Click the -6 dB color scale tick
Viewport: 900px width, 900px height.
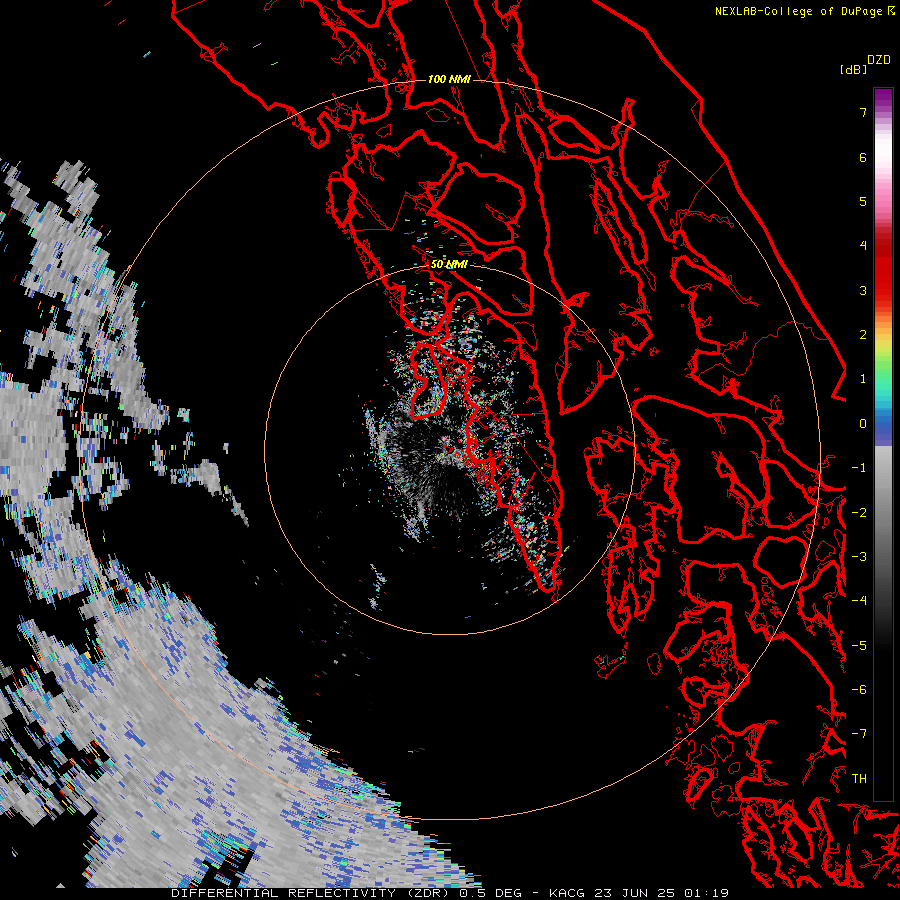pyautogui.click(x=859, y=690)
